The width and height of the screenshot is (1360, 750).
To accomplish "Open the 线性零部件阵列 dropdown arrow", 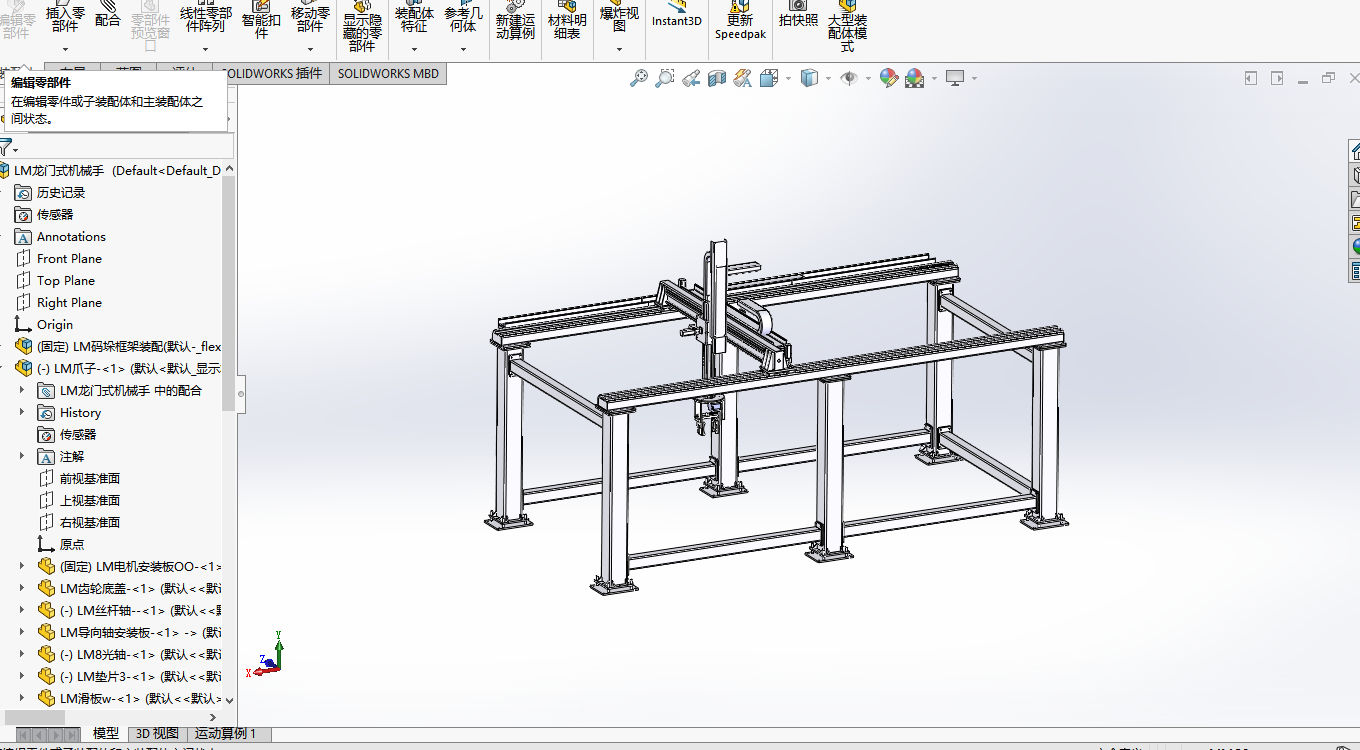I will [206, 48].
